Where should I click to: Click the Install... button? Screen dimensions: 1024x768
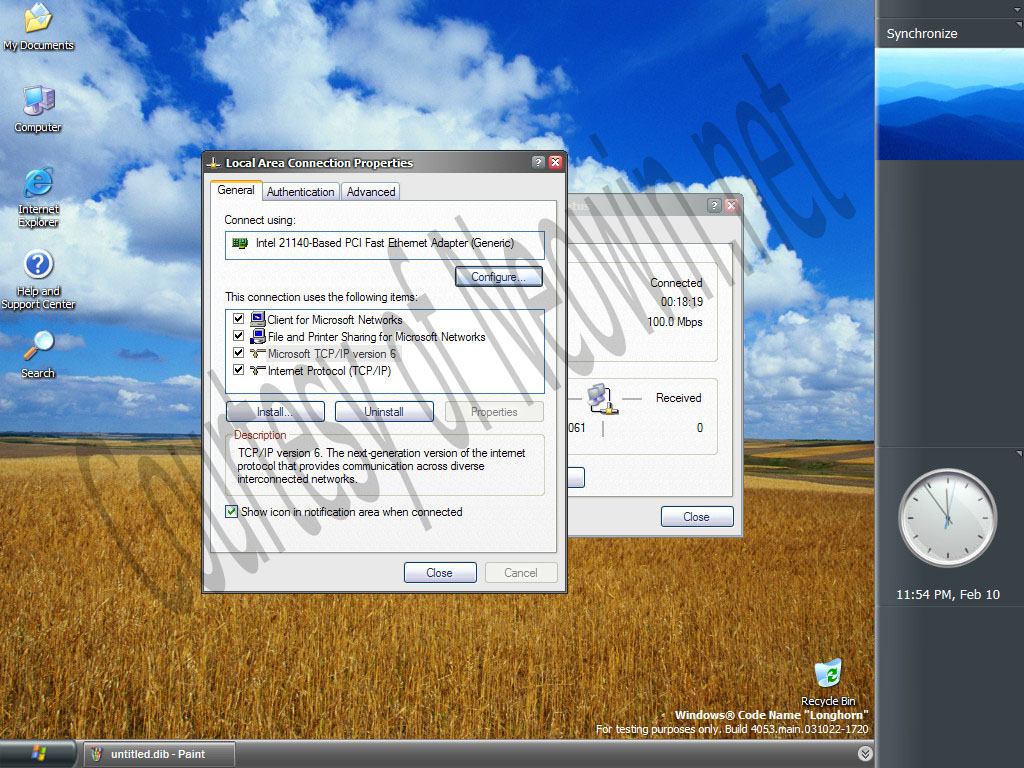coord(275,411)
